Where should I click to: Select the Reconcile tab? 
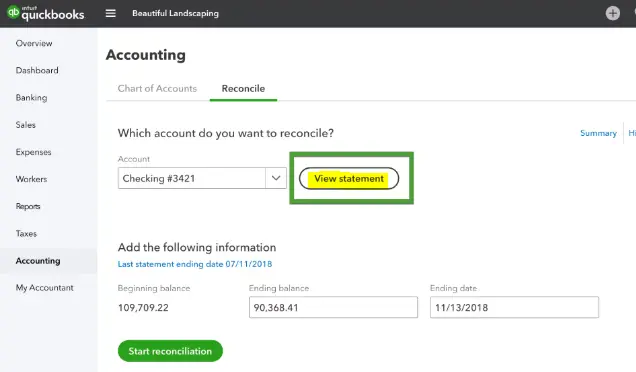click(243, 88)
